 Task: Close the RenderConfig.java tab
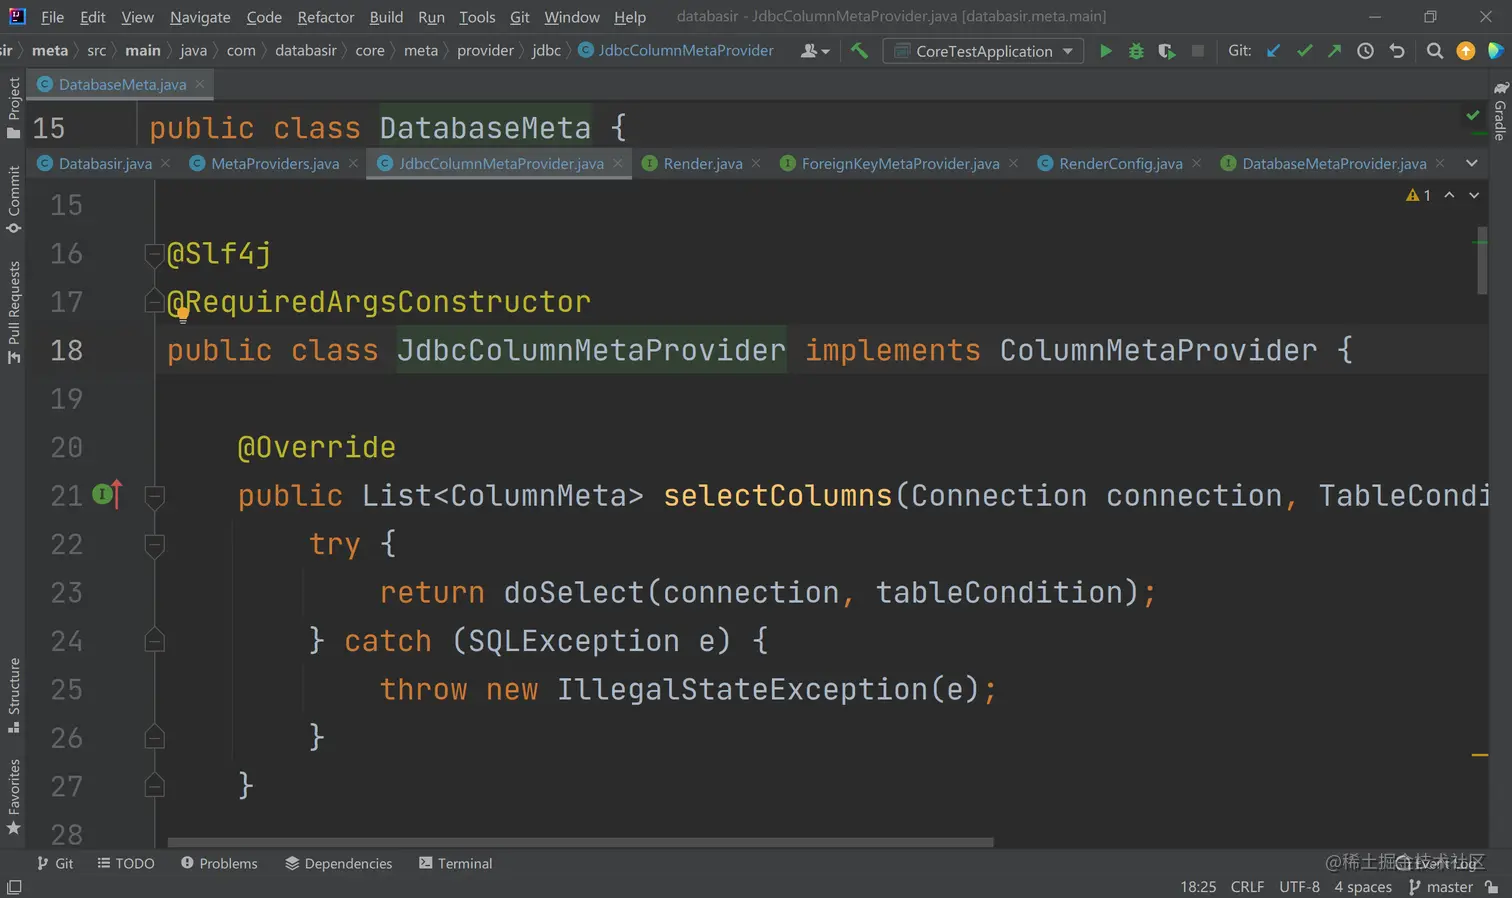tap(1197, 163)
